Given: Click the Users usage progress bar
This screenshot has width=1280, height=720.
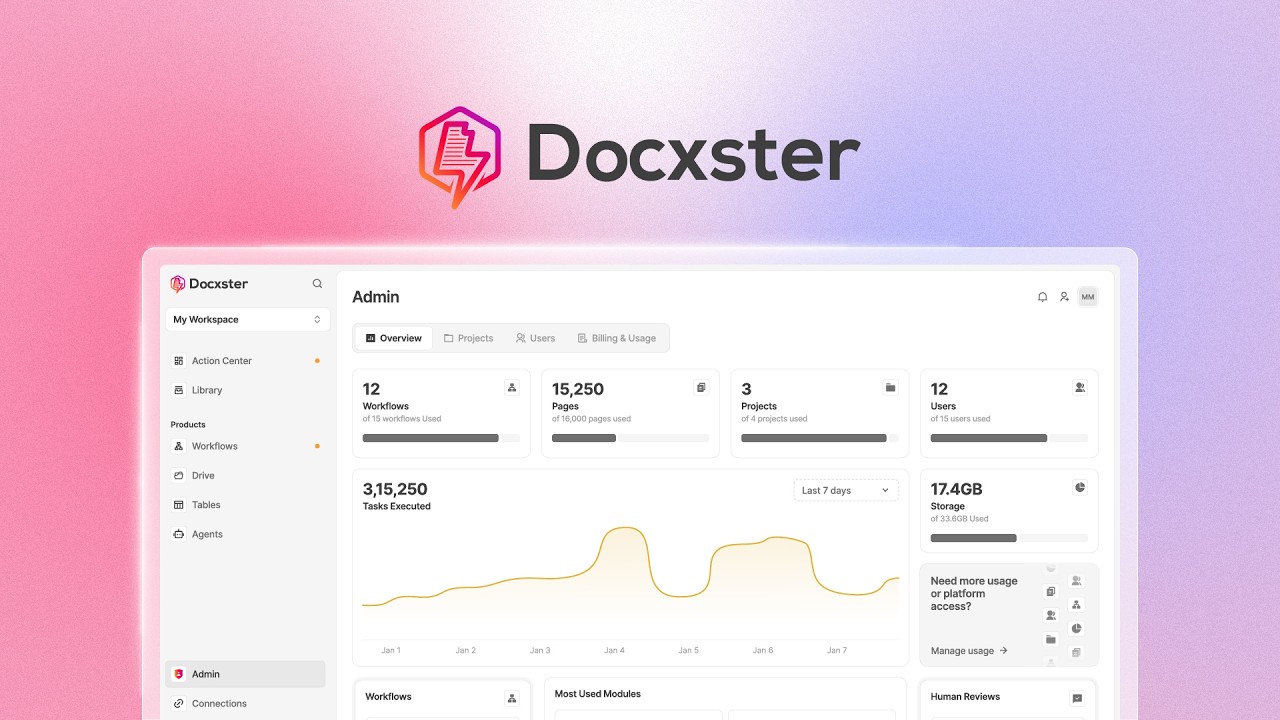Looking at the screenshot, I should pyautogui.click(x=1009, y=438).
